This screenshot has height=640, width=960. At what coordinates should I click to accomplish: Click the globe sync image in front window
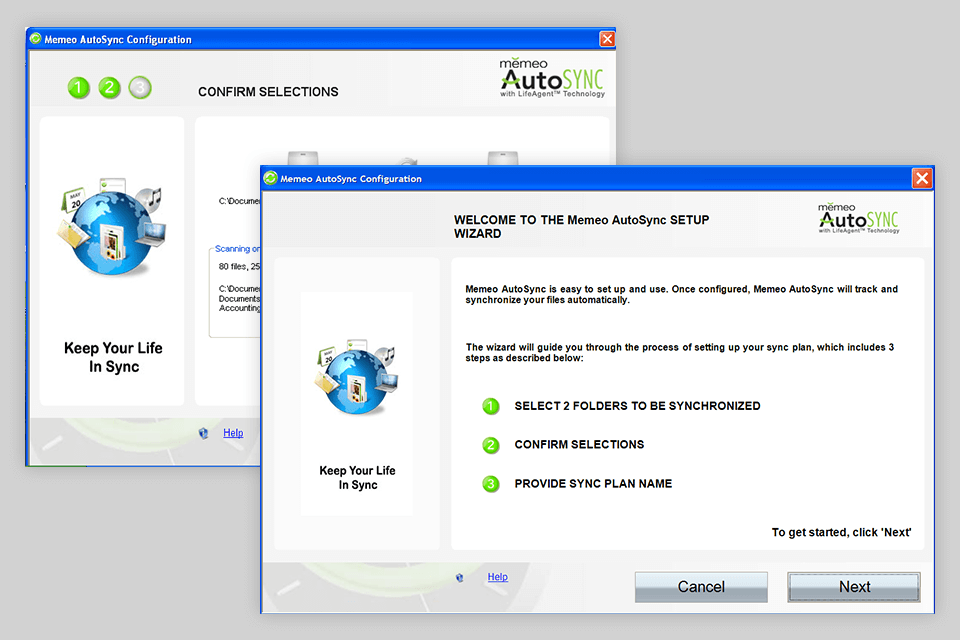click(x=357, y=377)
